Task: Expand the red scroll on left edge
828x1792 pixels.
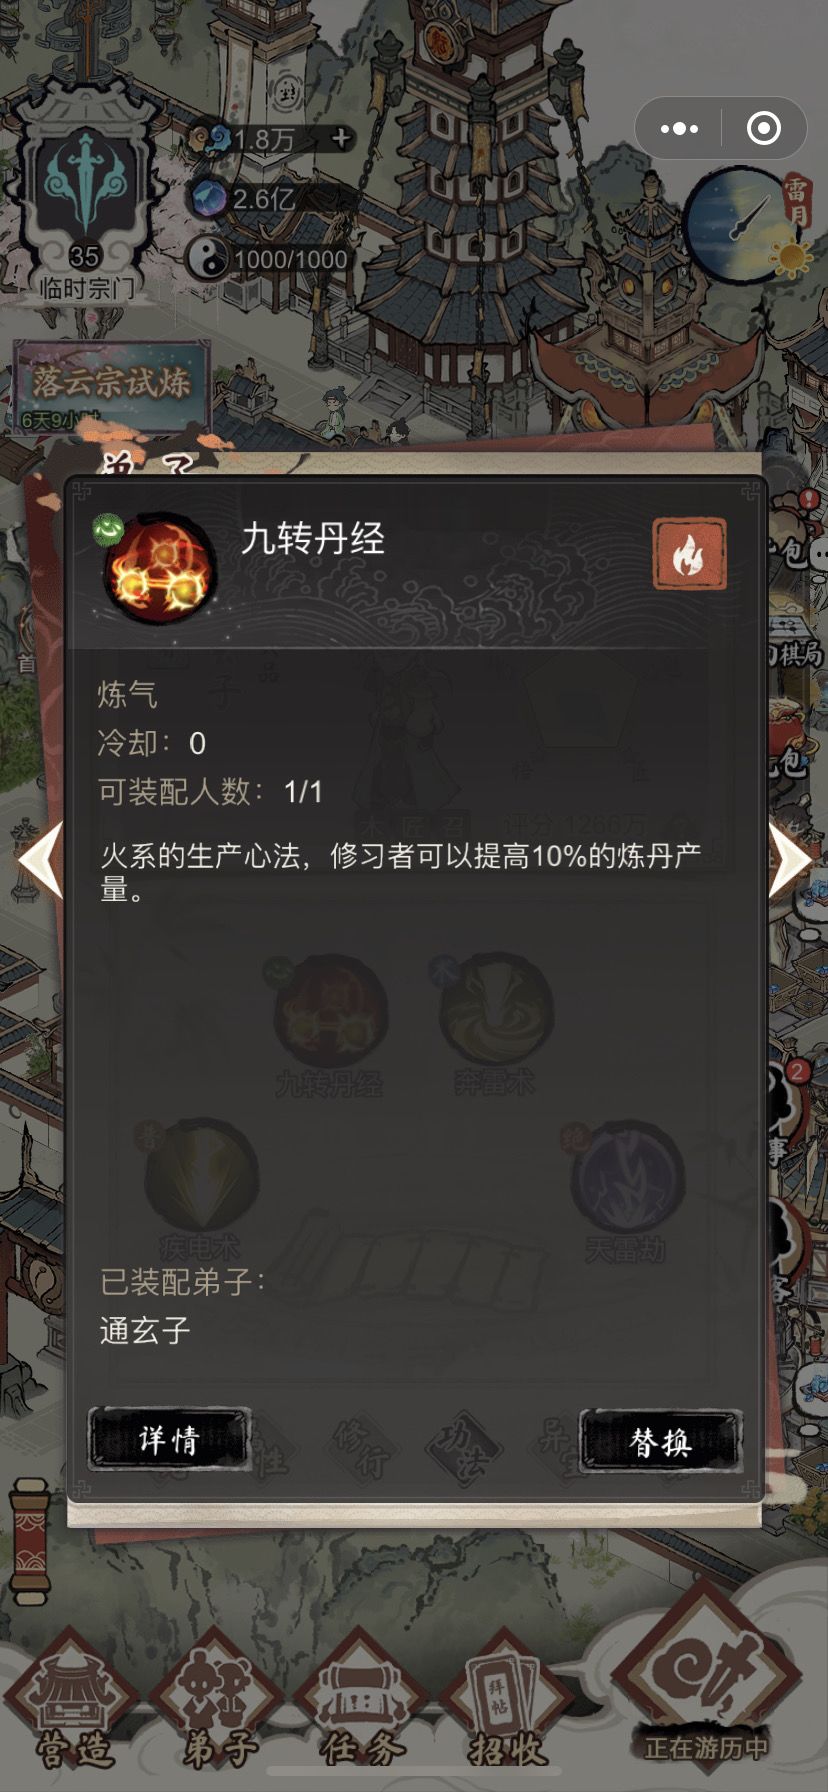Action: pyautogui.click(x=29, y=1545)
